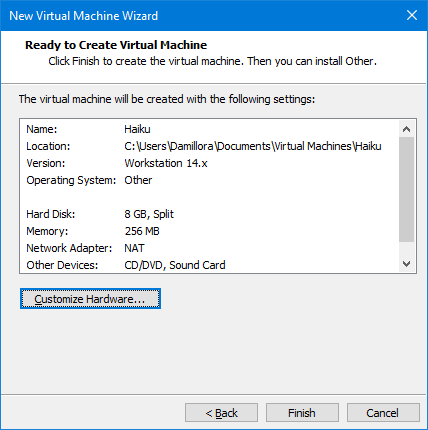Select the Location path value
The image size is (428, 430).
click(253, 146)
